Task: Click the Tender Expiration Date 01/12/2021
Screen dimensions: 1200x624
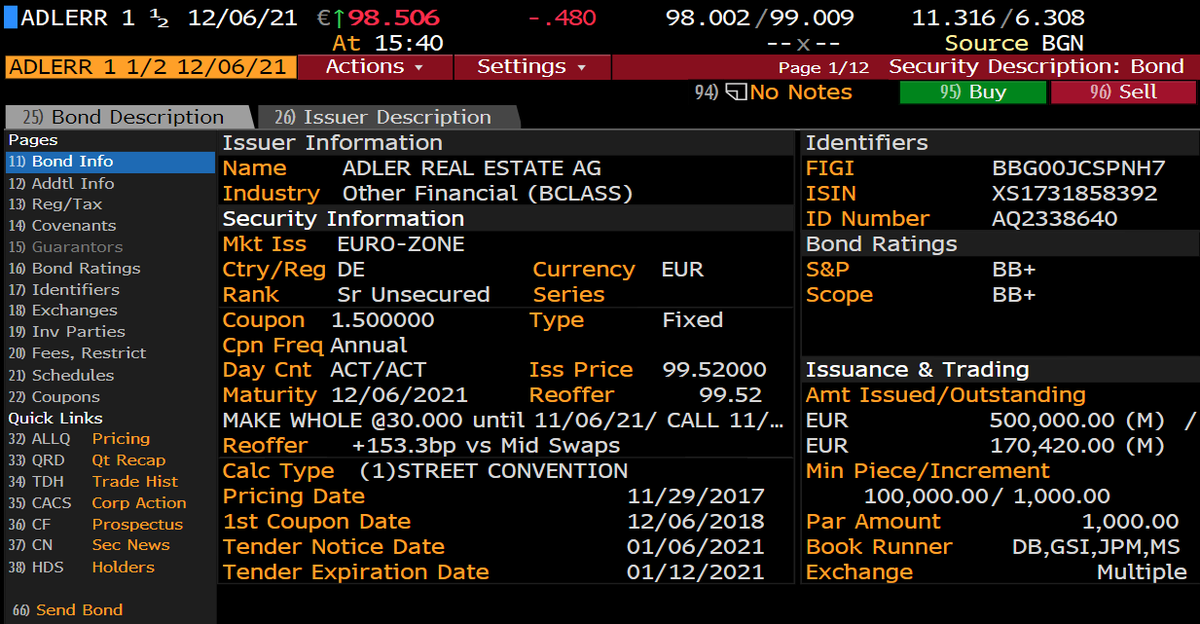Action: 696,572
